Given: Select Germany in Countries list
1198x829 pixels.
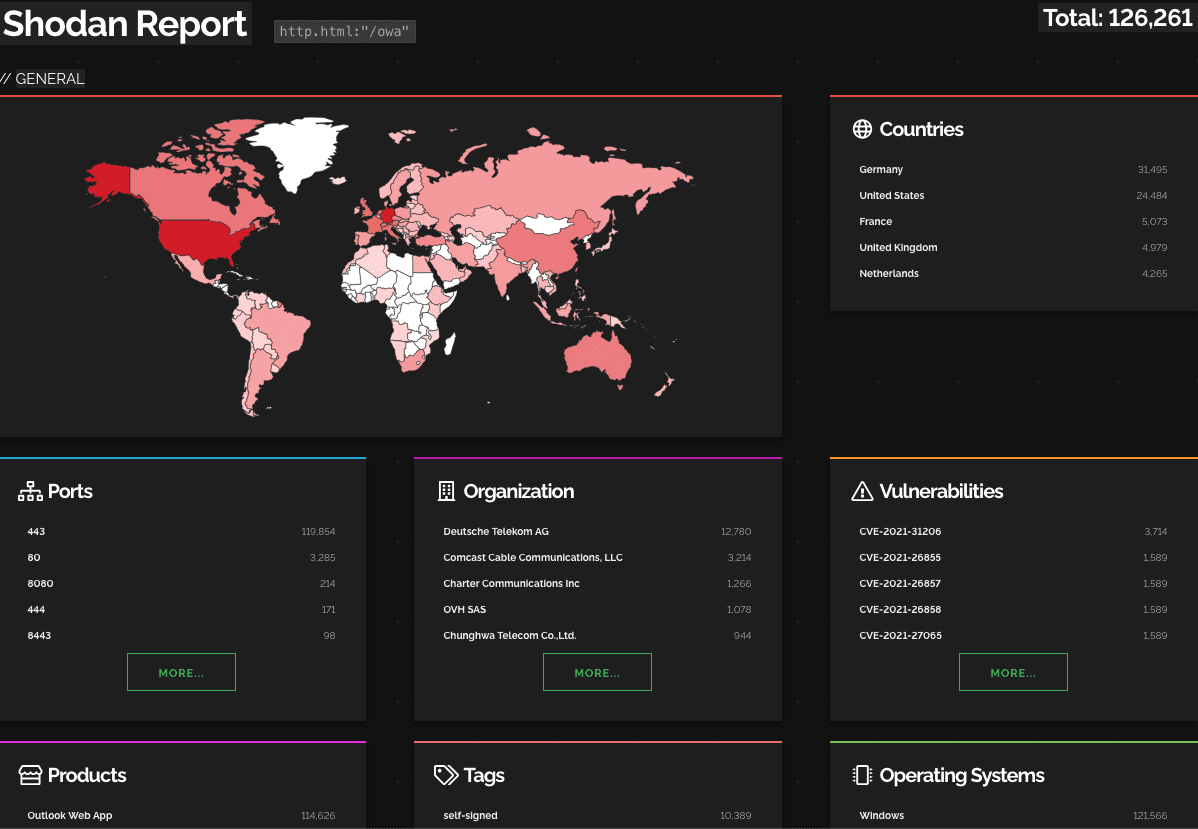Looking at the screenshot, I should click(x=1013, y=170).
